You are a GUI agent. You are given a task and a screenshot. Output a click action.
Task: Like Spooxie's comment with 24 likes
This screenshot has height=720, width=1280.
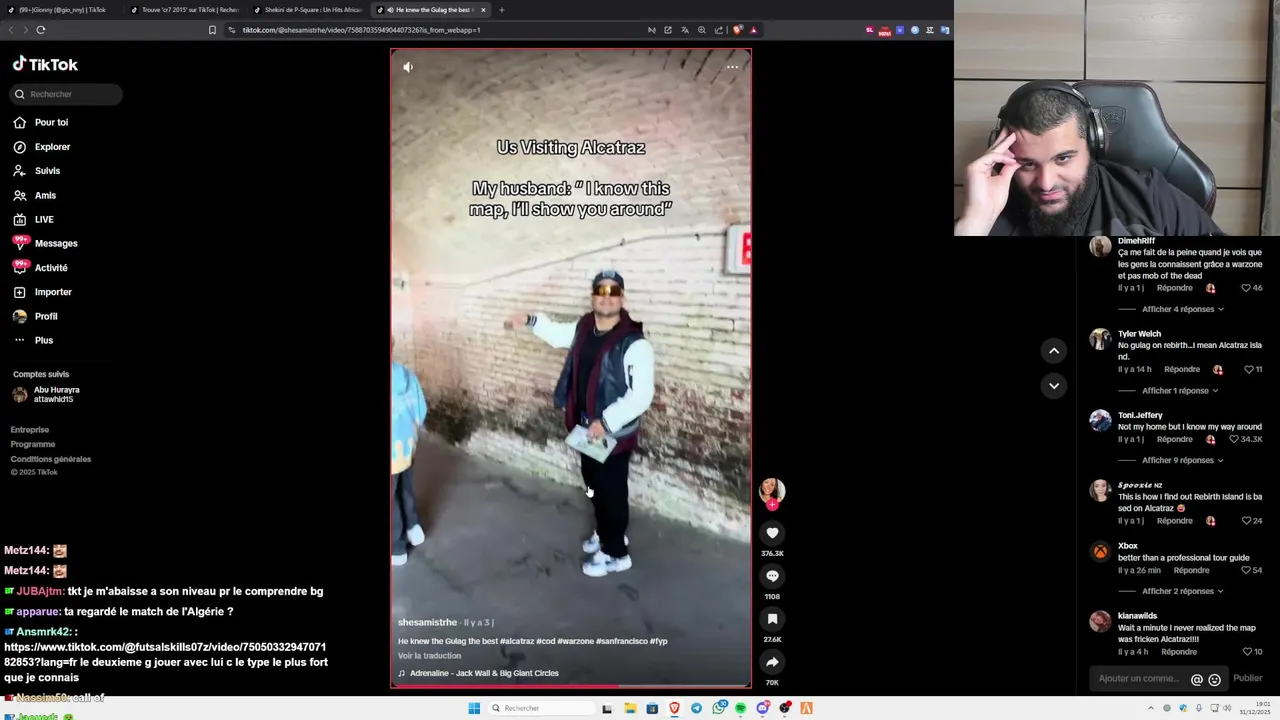(1246, 521)
